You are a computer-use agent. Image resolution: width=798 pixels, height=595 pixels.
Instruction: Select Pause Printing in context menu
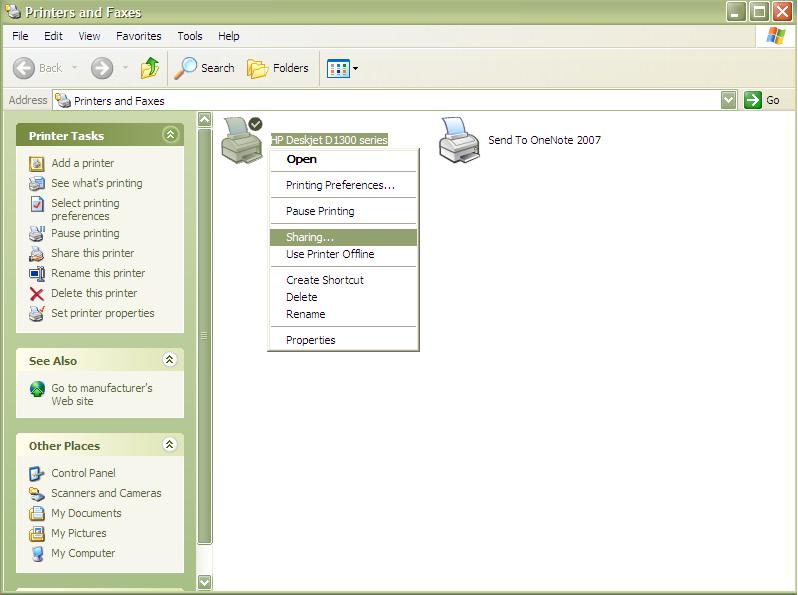pos(344,211)
